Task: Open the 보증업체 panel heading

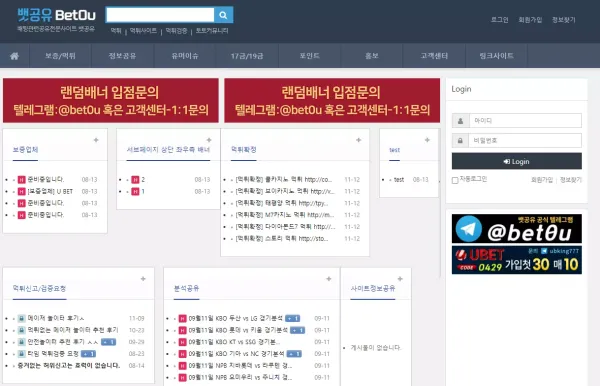Action: click(25, 150)
